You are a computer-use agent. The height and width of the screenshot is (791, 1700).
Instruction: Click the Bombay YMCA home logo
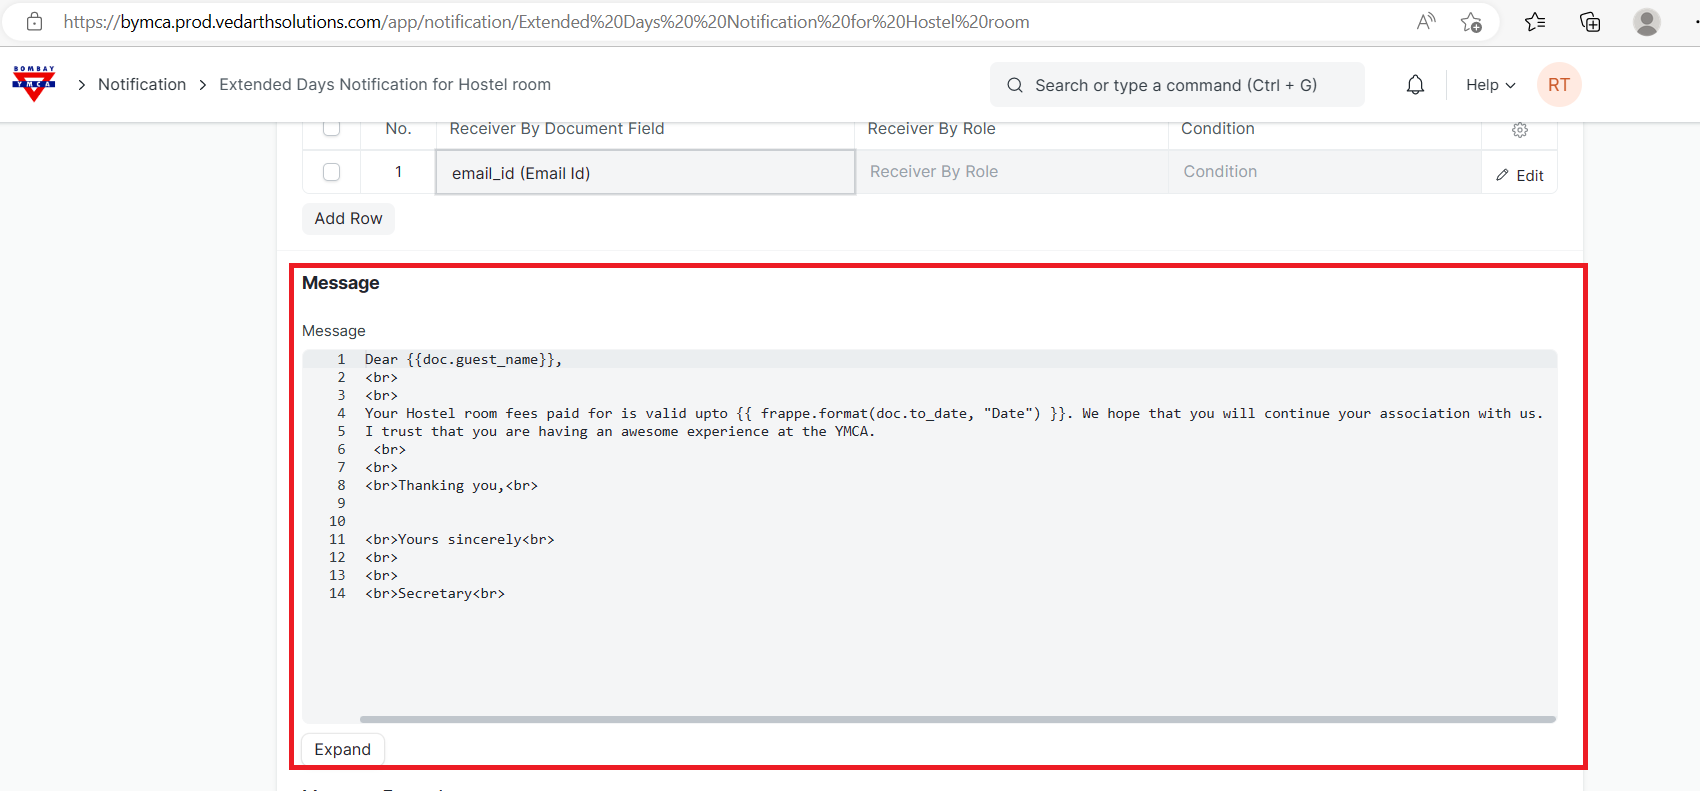pos(34,84)
